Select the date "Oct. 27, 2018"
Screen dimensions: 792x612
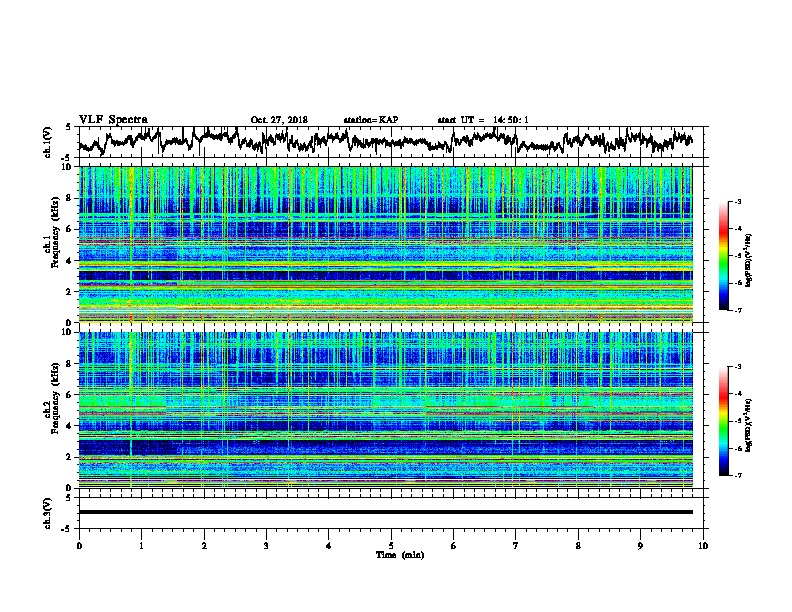(279, 120)
